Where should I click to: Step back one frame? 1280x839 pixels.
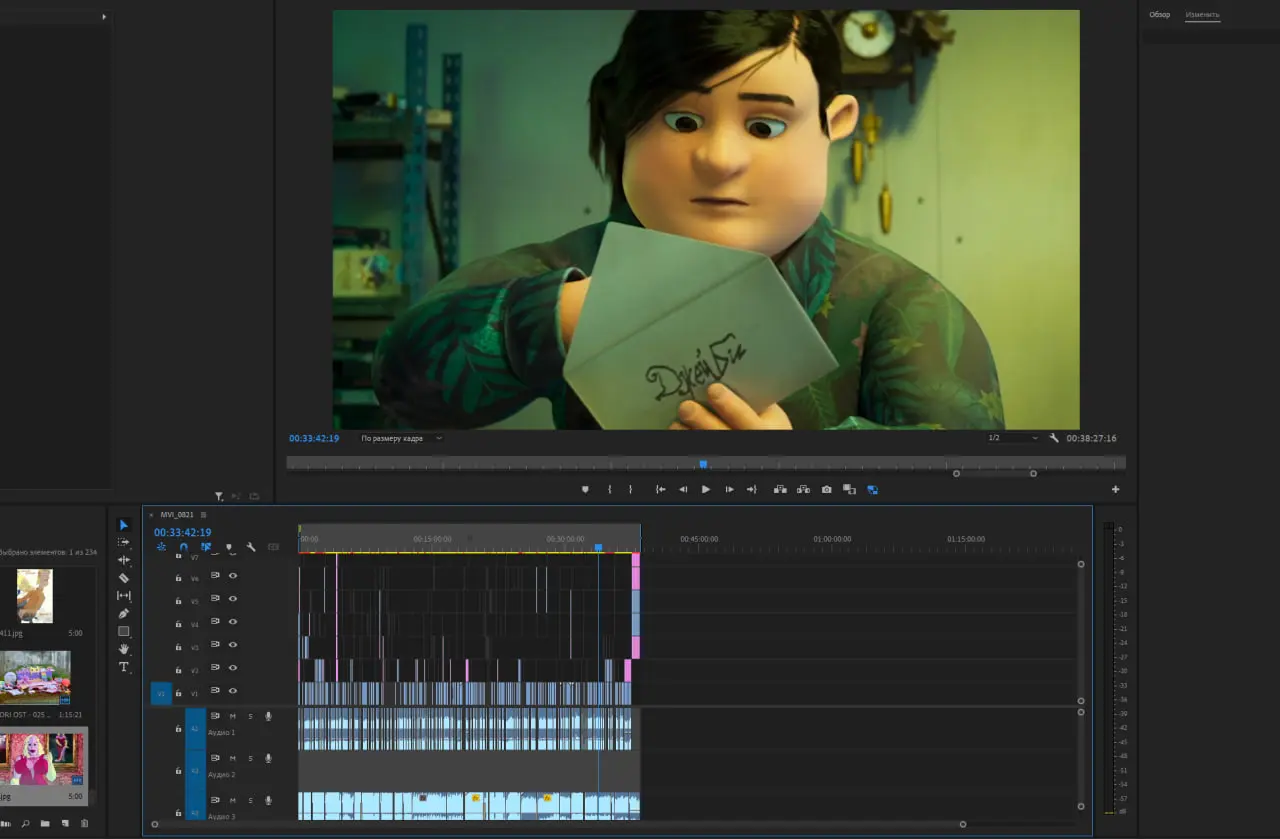point(683,489)
